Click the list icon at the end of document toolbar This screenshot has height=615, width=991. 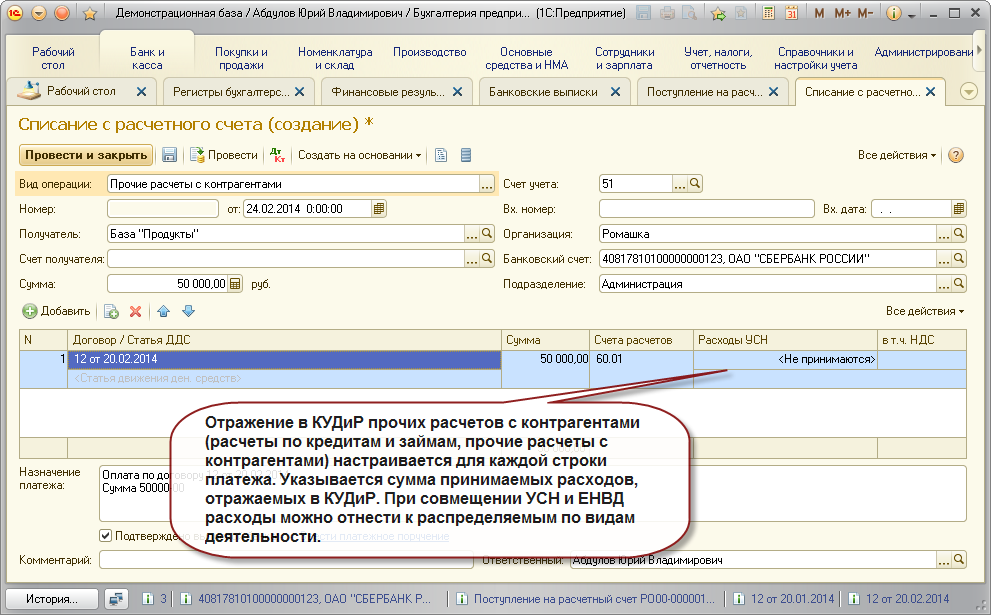click(x=466, y=155)
